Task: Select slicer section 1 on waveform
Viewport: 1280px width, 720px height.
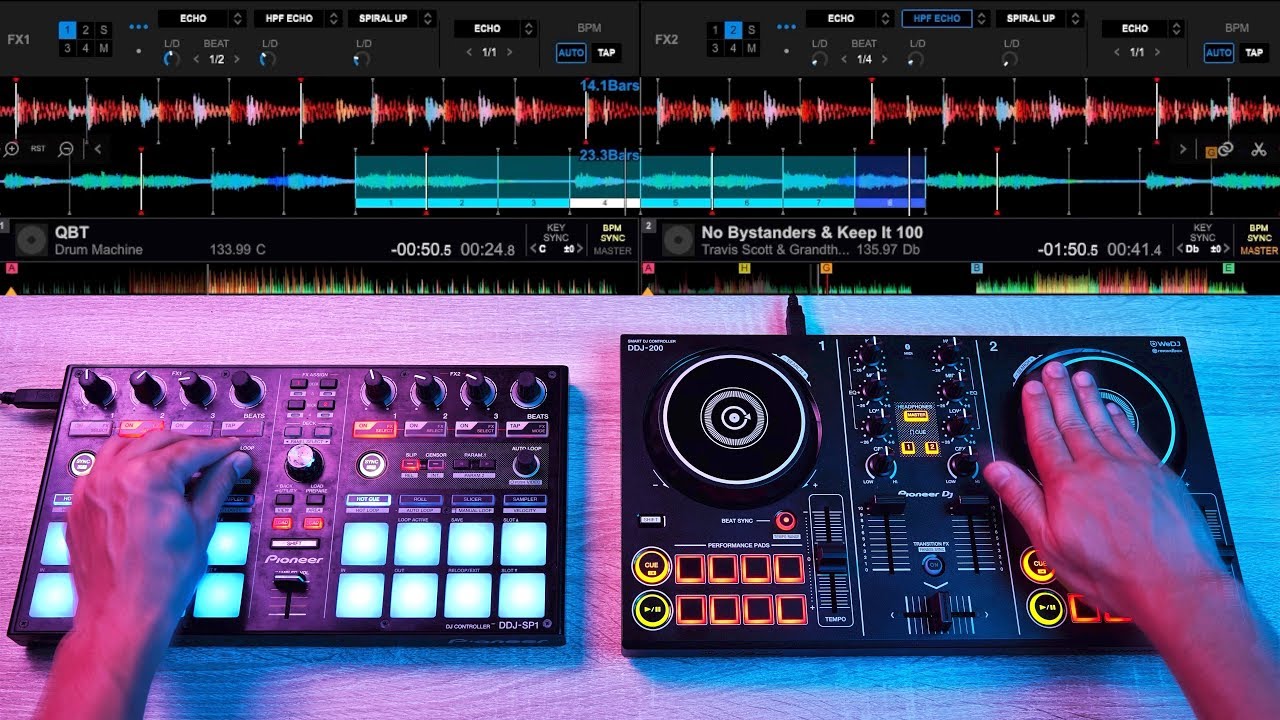Action: 390,203
